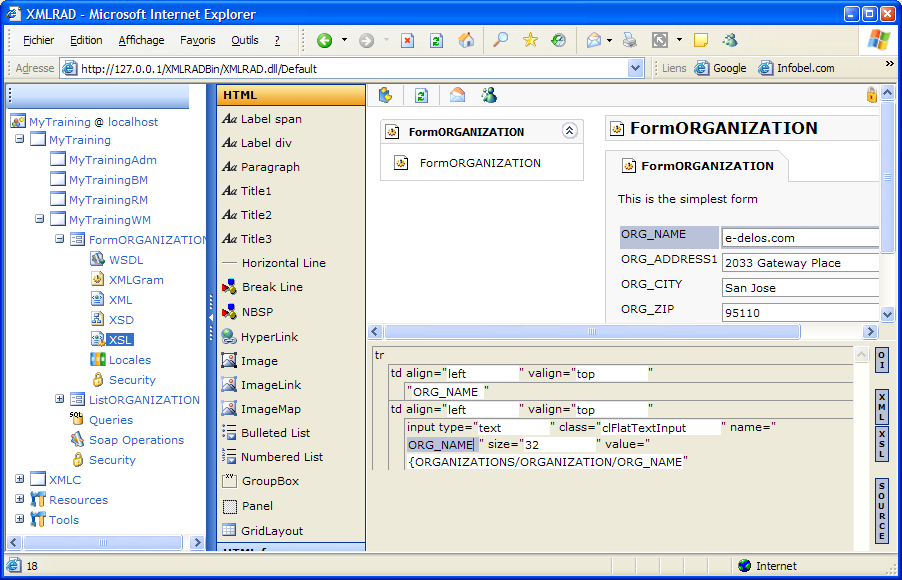Select the XML vertical tab
Image resolution: width=902 pixels, height=580 pixels.
[x=881, y=406]
